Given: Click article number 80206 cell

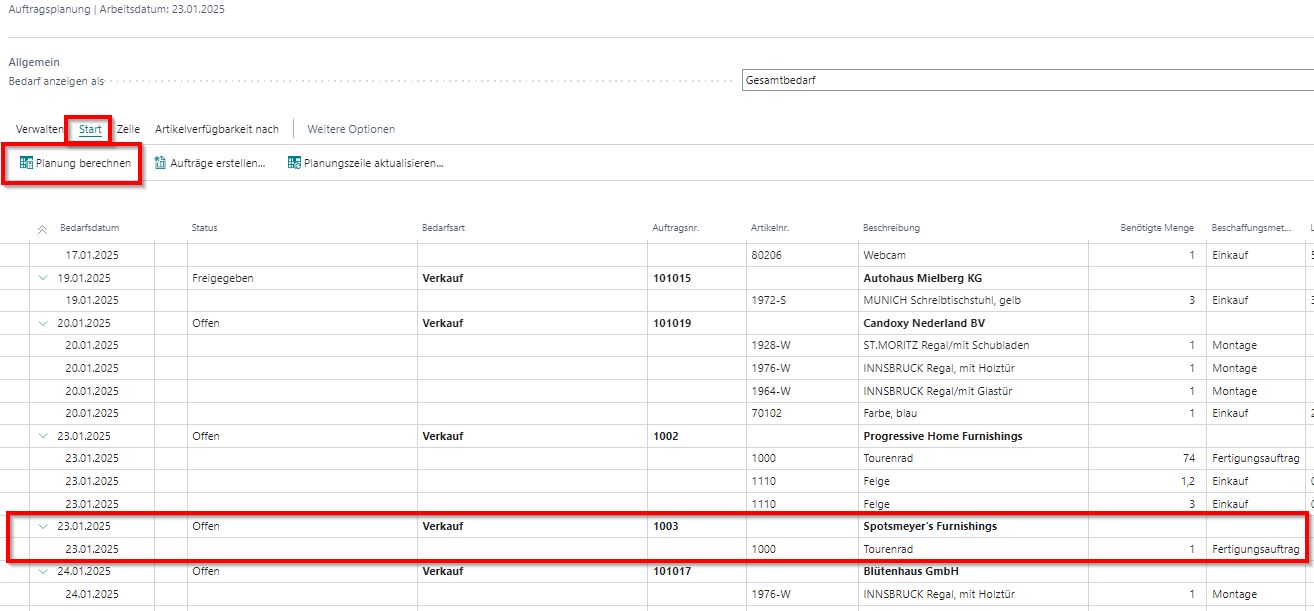Looking at the screenshot, I should [x=766, y=255].
